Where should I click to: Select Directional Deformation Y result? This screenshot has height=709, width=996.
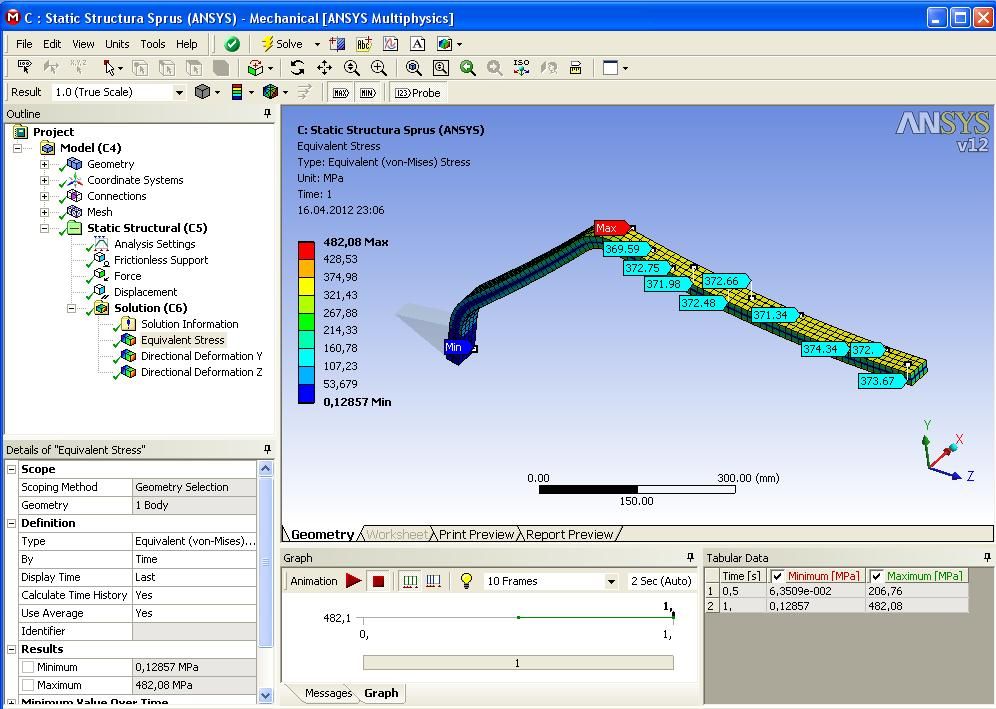(x=201, y=356)
